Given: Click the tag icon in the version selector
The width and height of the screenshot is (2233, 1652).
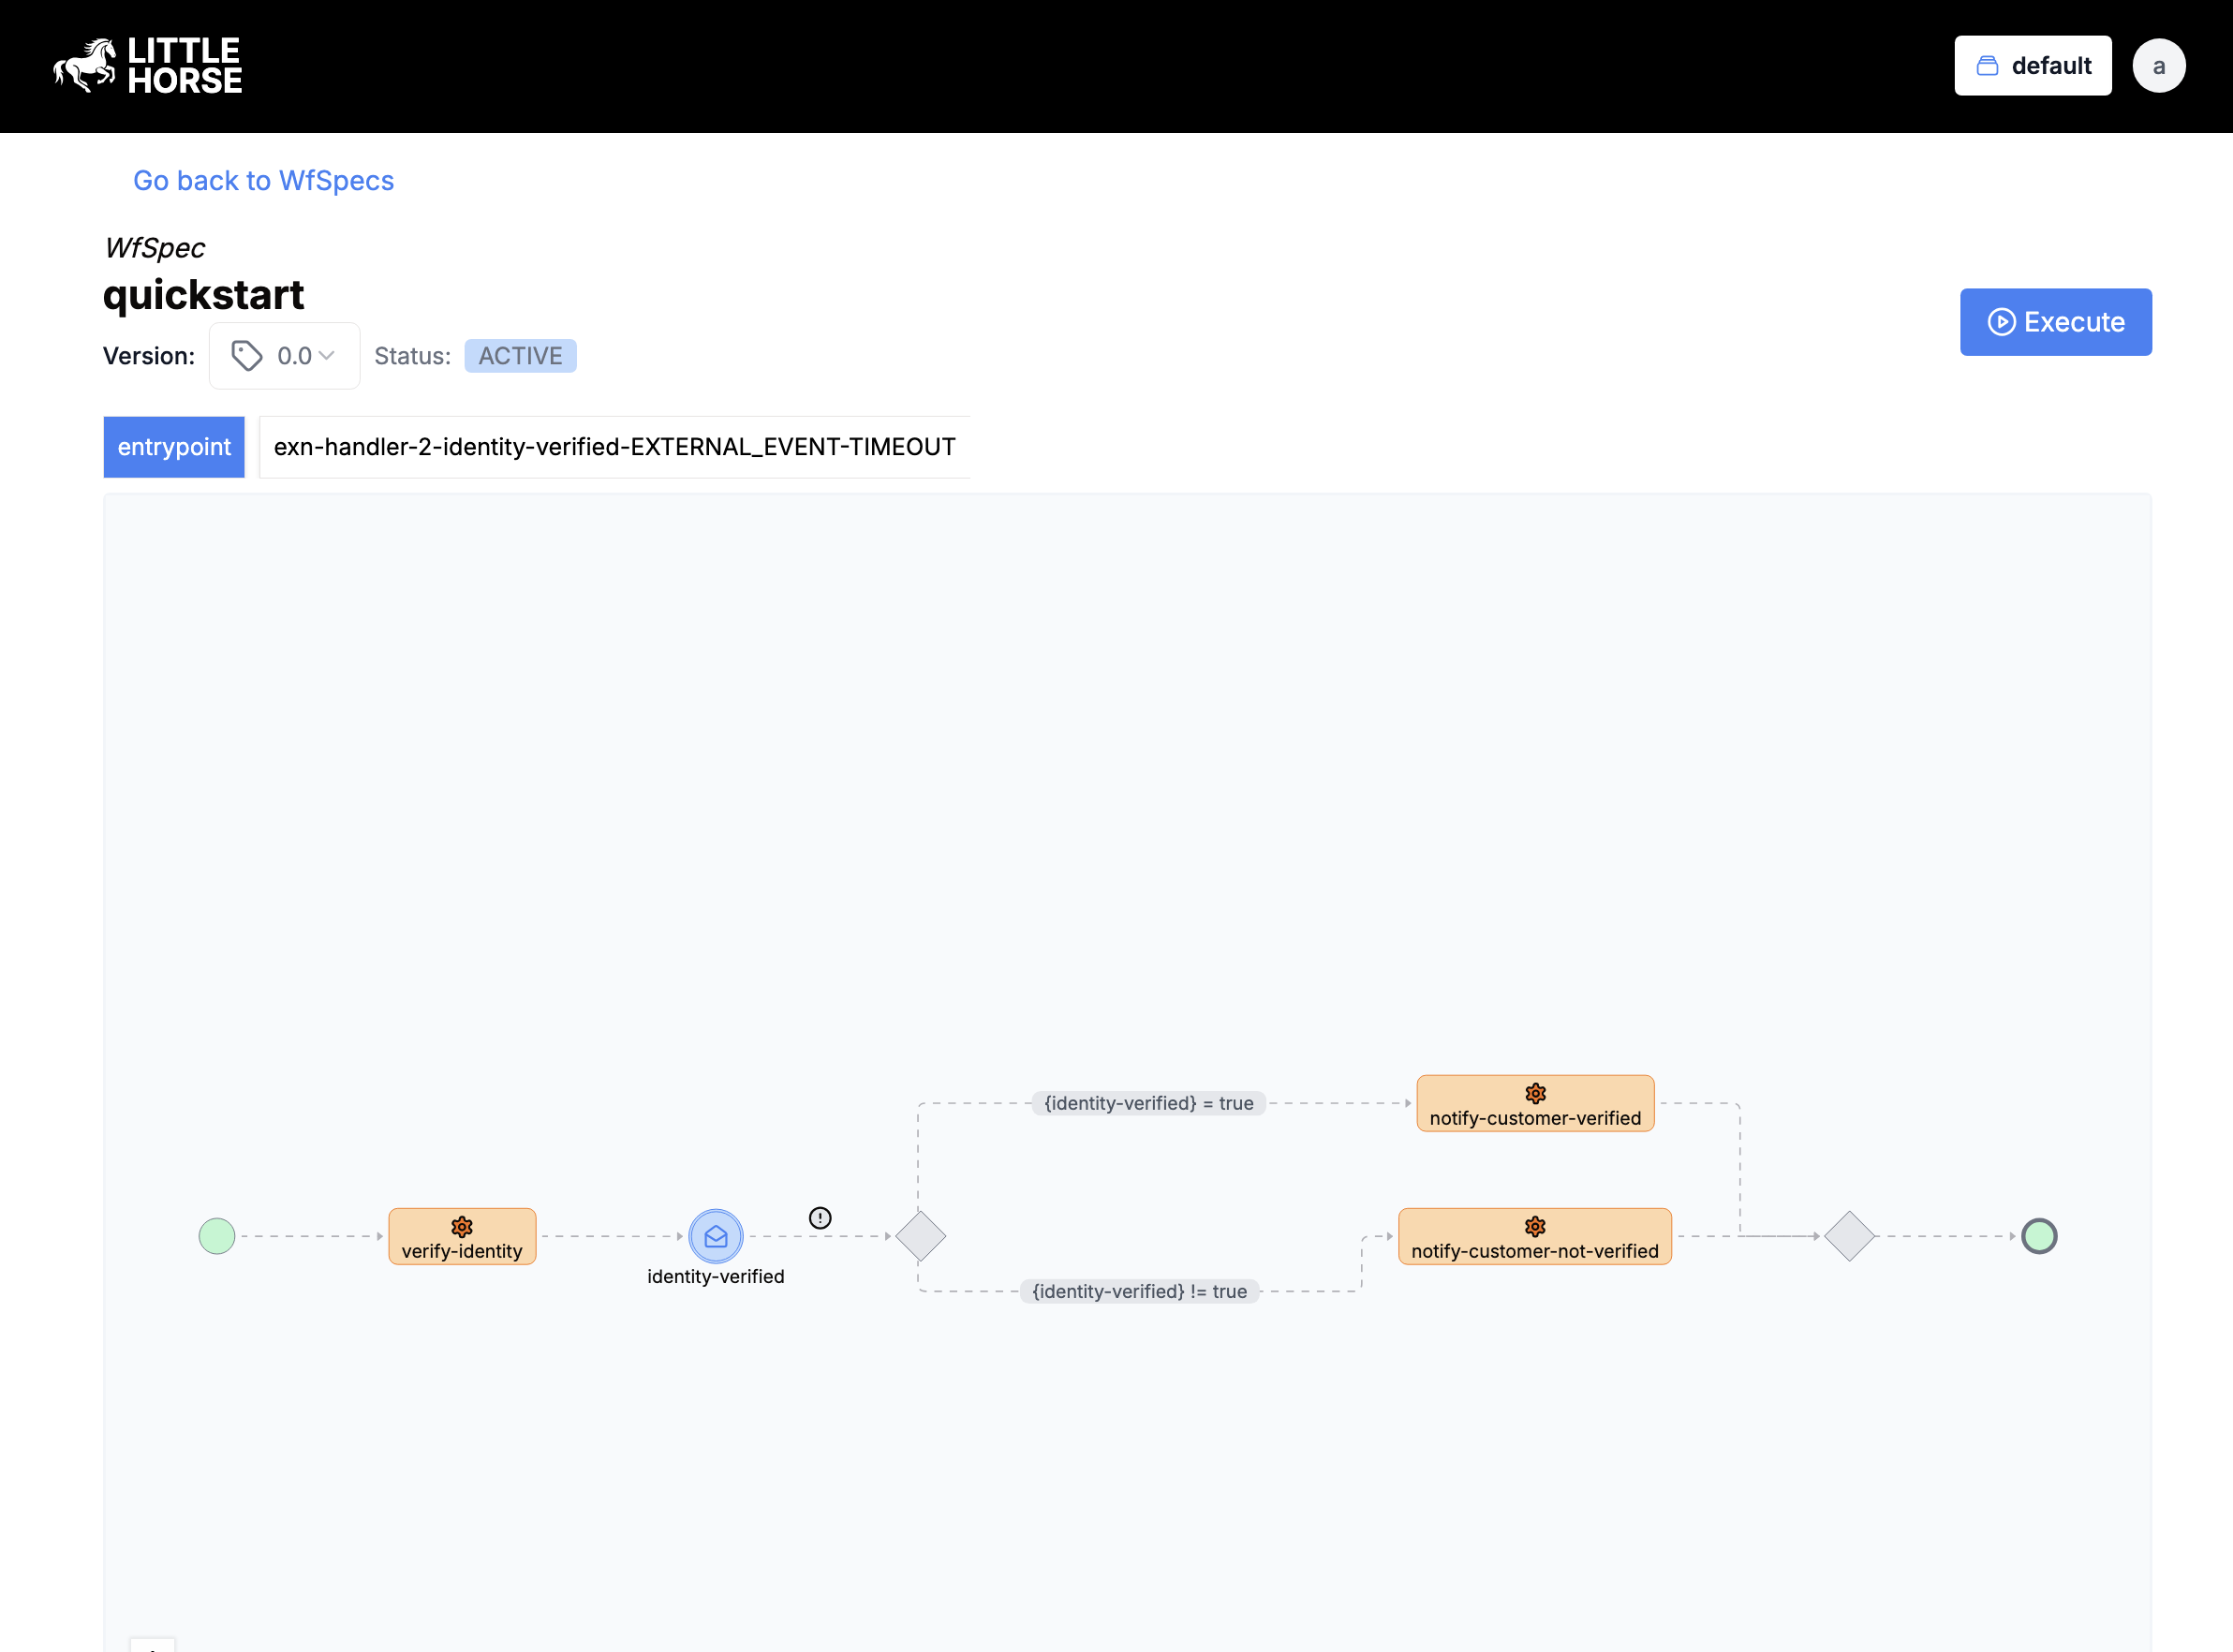Looking at the screenshot, I should (x=247, y=355).
